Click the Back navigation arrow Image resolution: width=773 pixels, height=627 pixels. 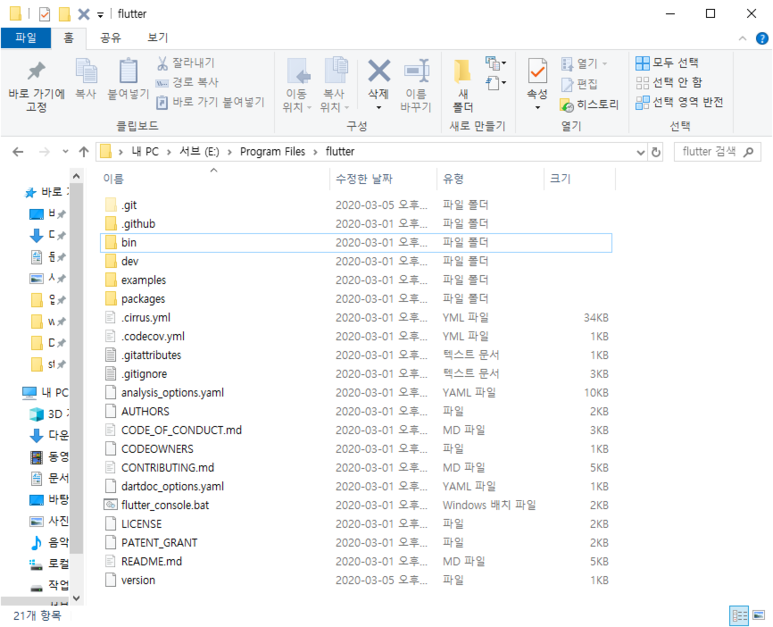pyautogui.click(x=18, y=152)
